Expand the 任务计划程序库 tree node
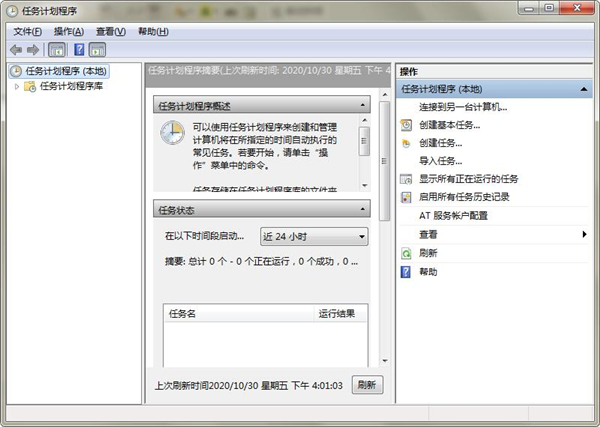 16,87
